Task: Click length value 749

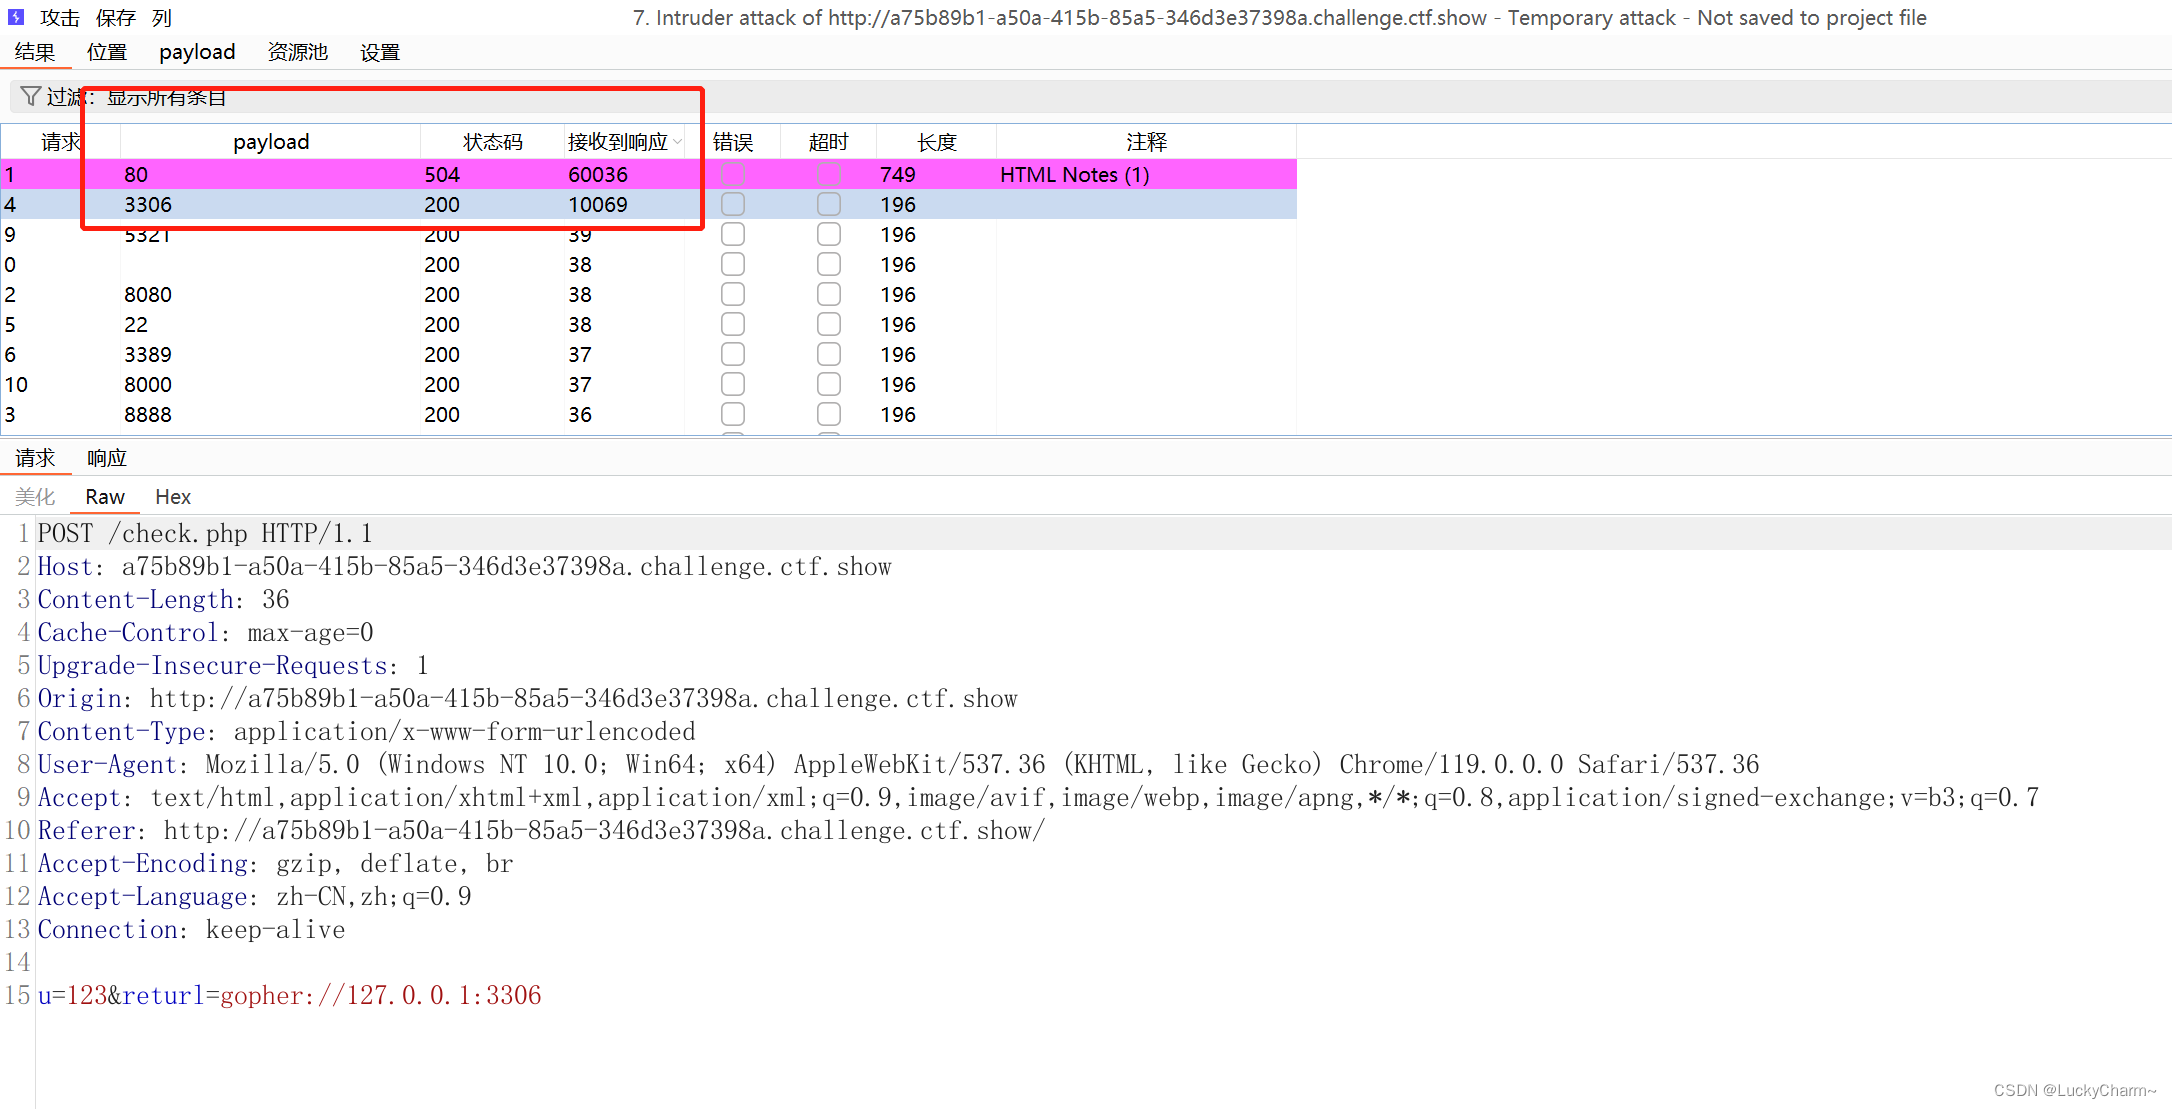Action: point(898,174)
